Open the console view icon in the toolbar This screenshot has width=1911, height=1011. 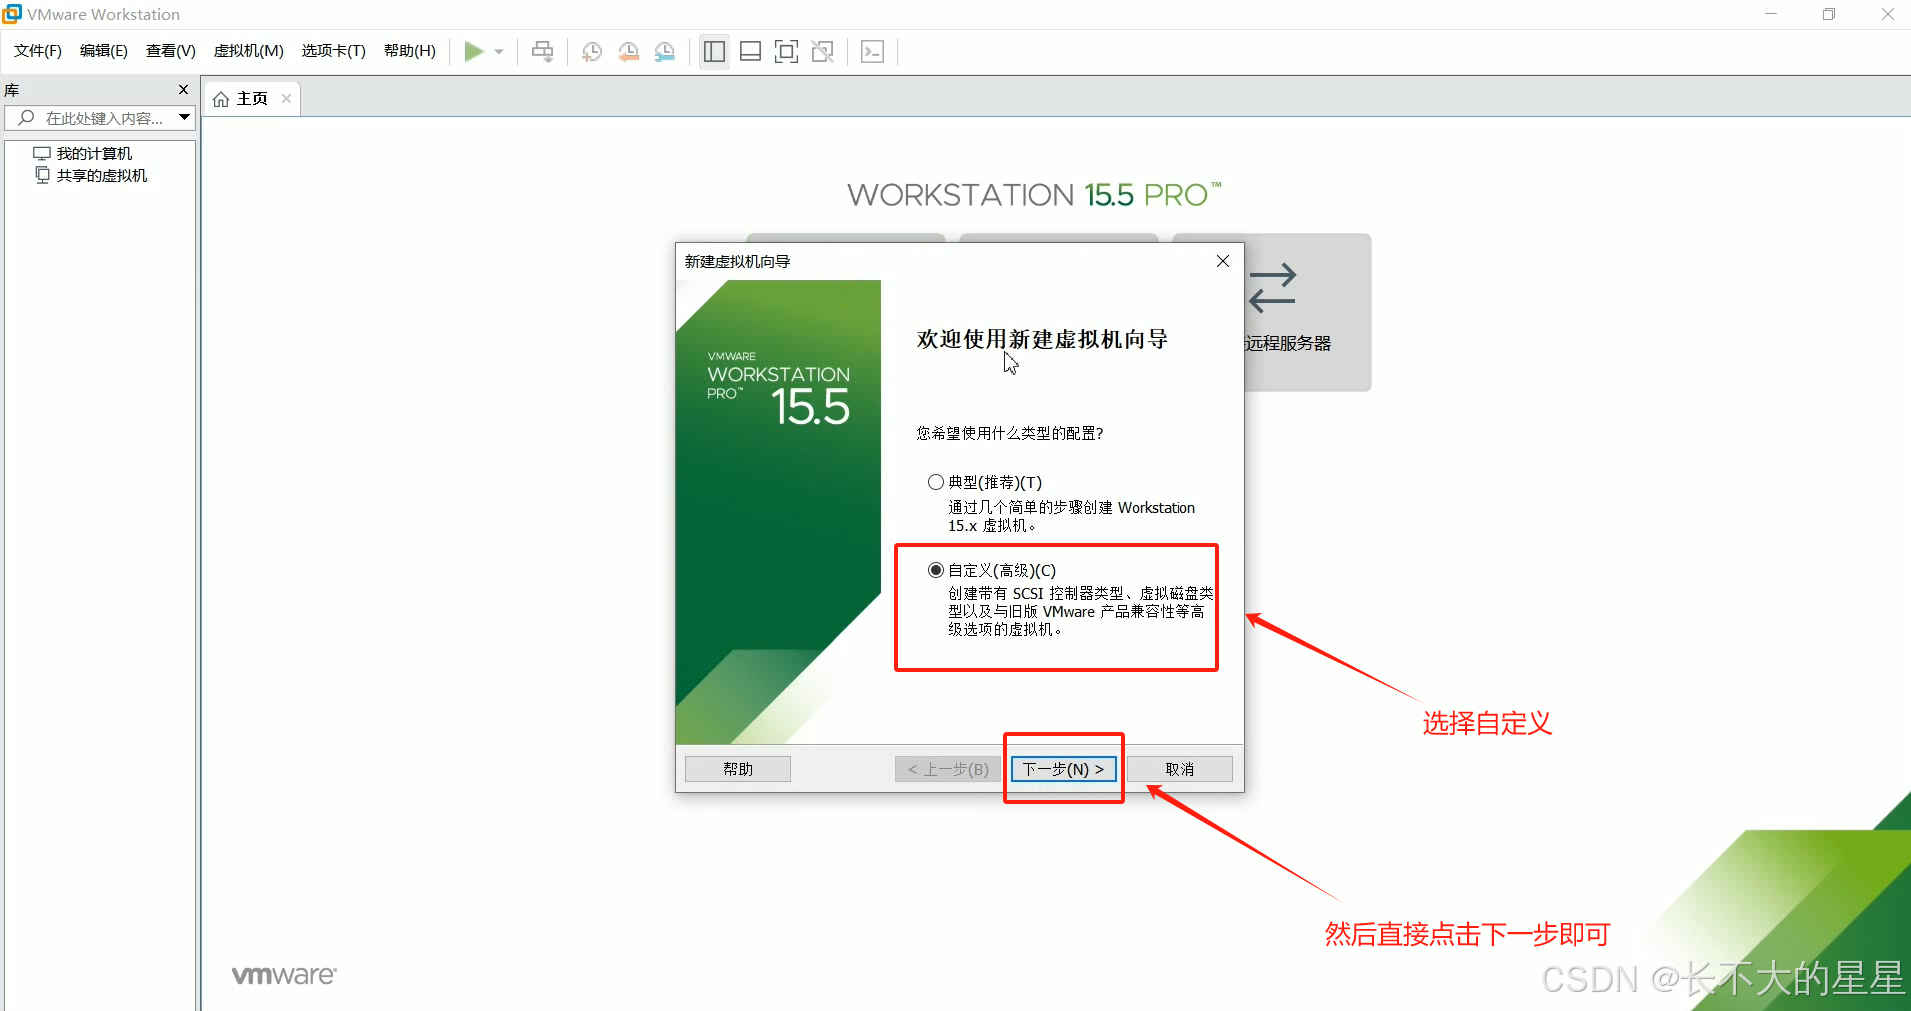[x=873, y=51]
